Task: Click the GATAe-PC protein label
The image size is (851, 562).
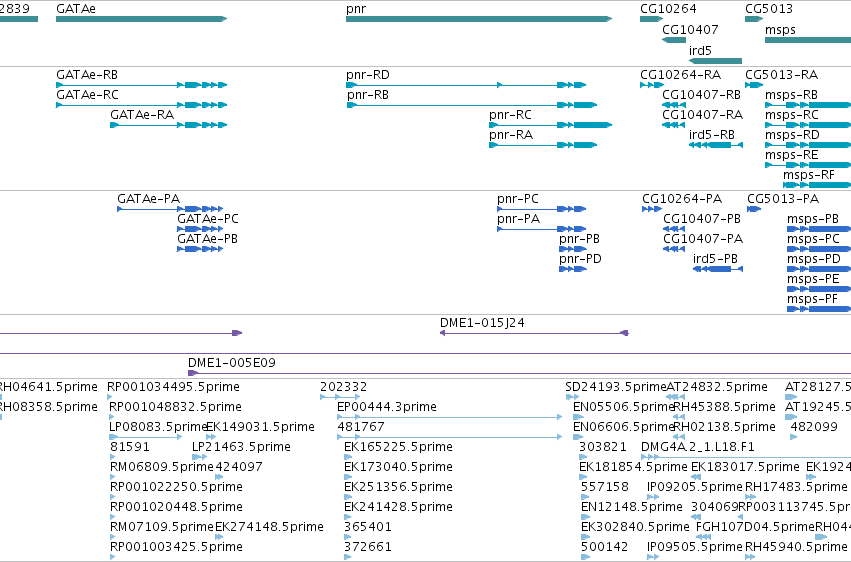Action: tap(207, 219)
